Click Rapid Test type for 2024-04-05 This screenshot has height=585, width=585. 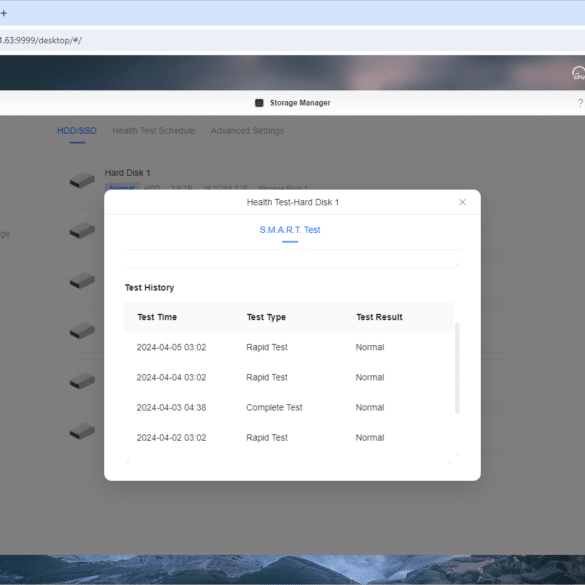pyautogui.click(x=267, y=347)
